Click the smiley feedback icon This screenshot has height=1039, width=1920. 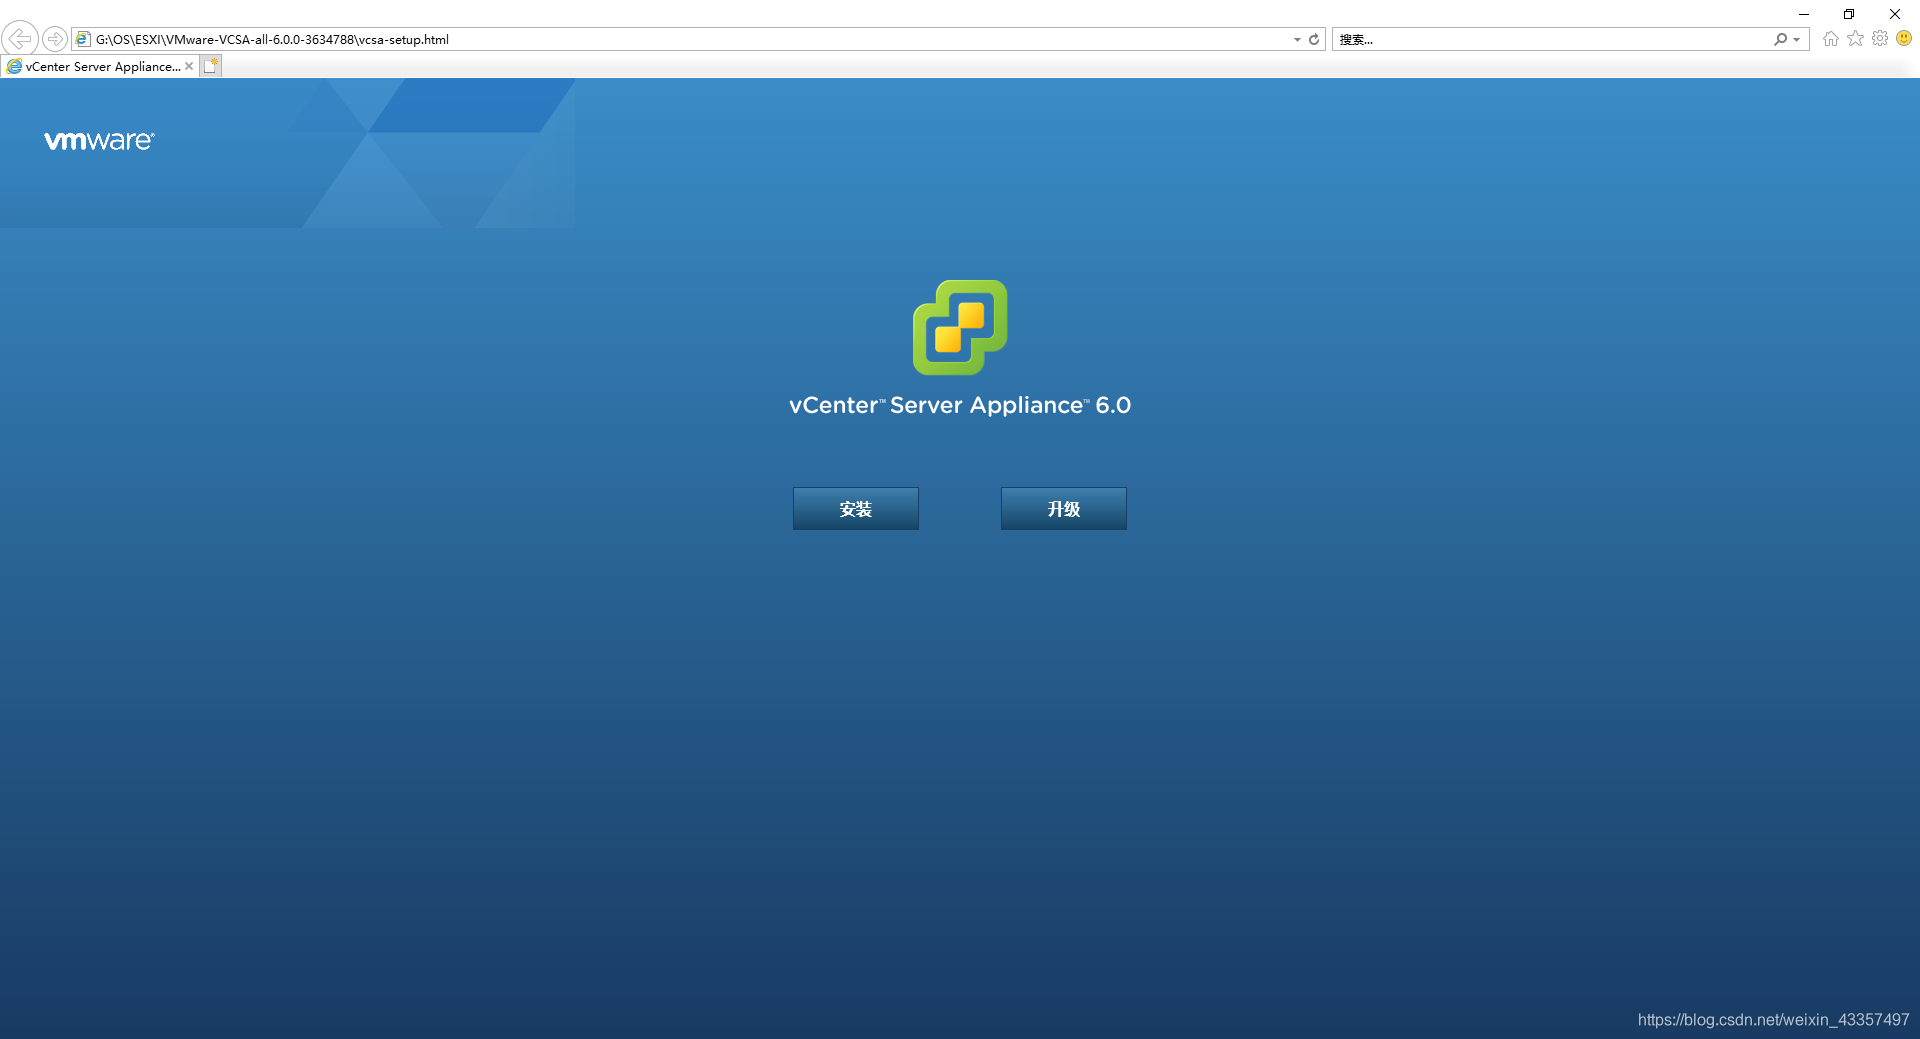point(1904,38)
